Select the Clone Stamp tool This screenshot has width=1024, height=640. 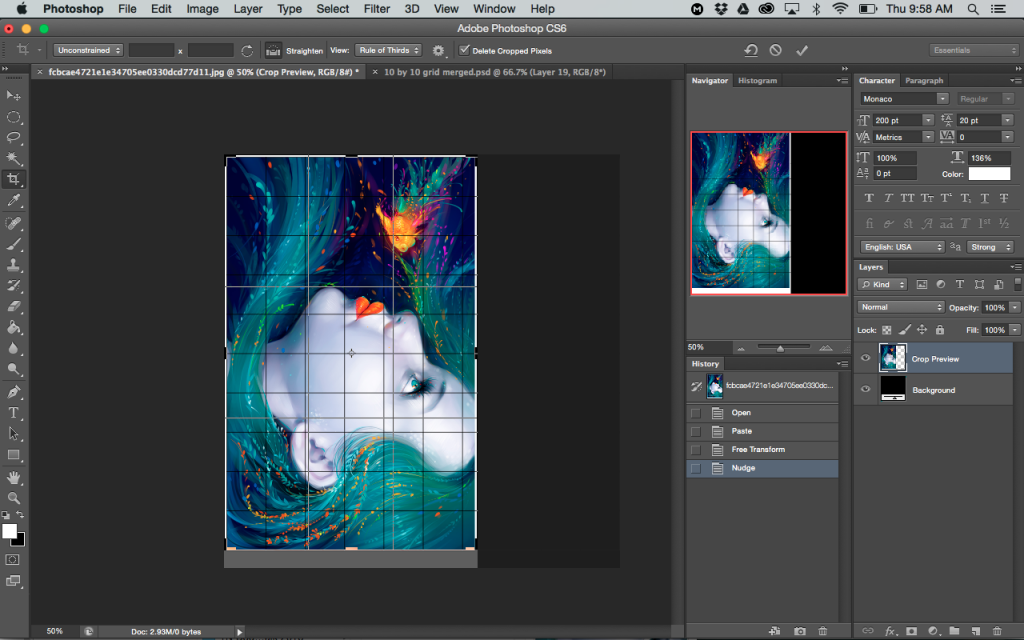[x=13, y=264]
